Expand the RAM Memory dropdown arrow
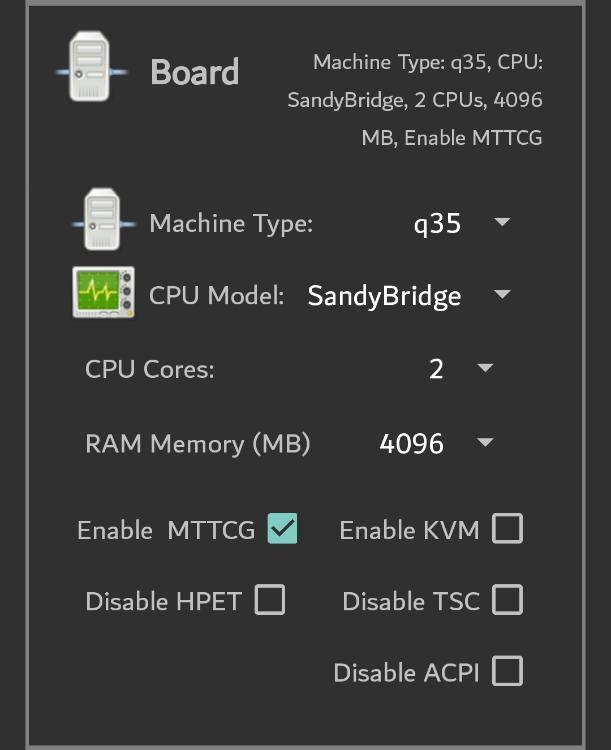Screen dimensions: 611x750 point(485,442)
